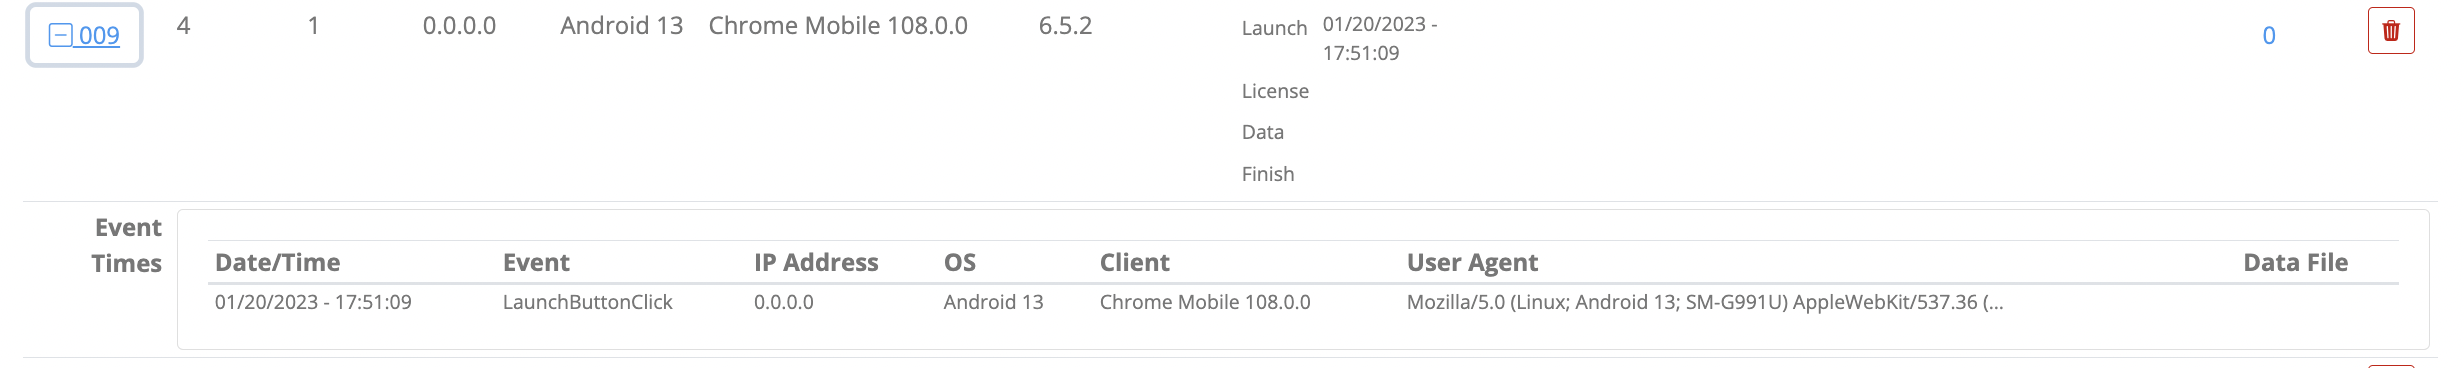Select the OS column header
The width and height of the screenshot is (2464, 368).
(x=960, y=263)
